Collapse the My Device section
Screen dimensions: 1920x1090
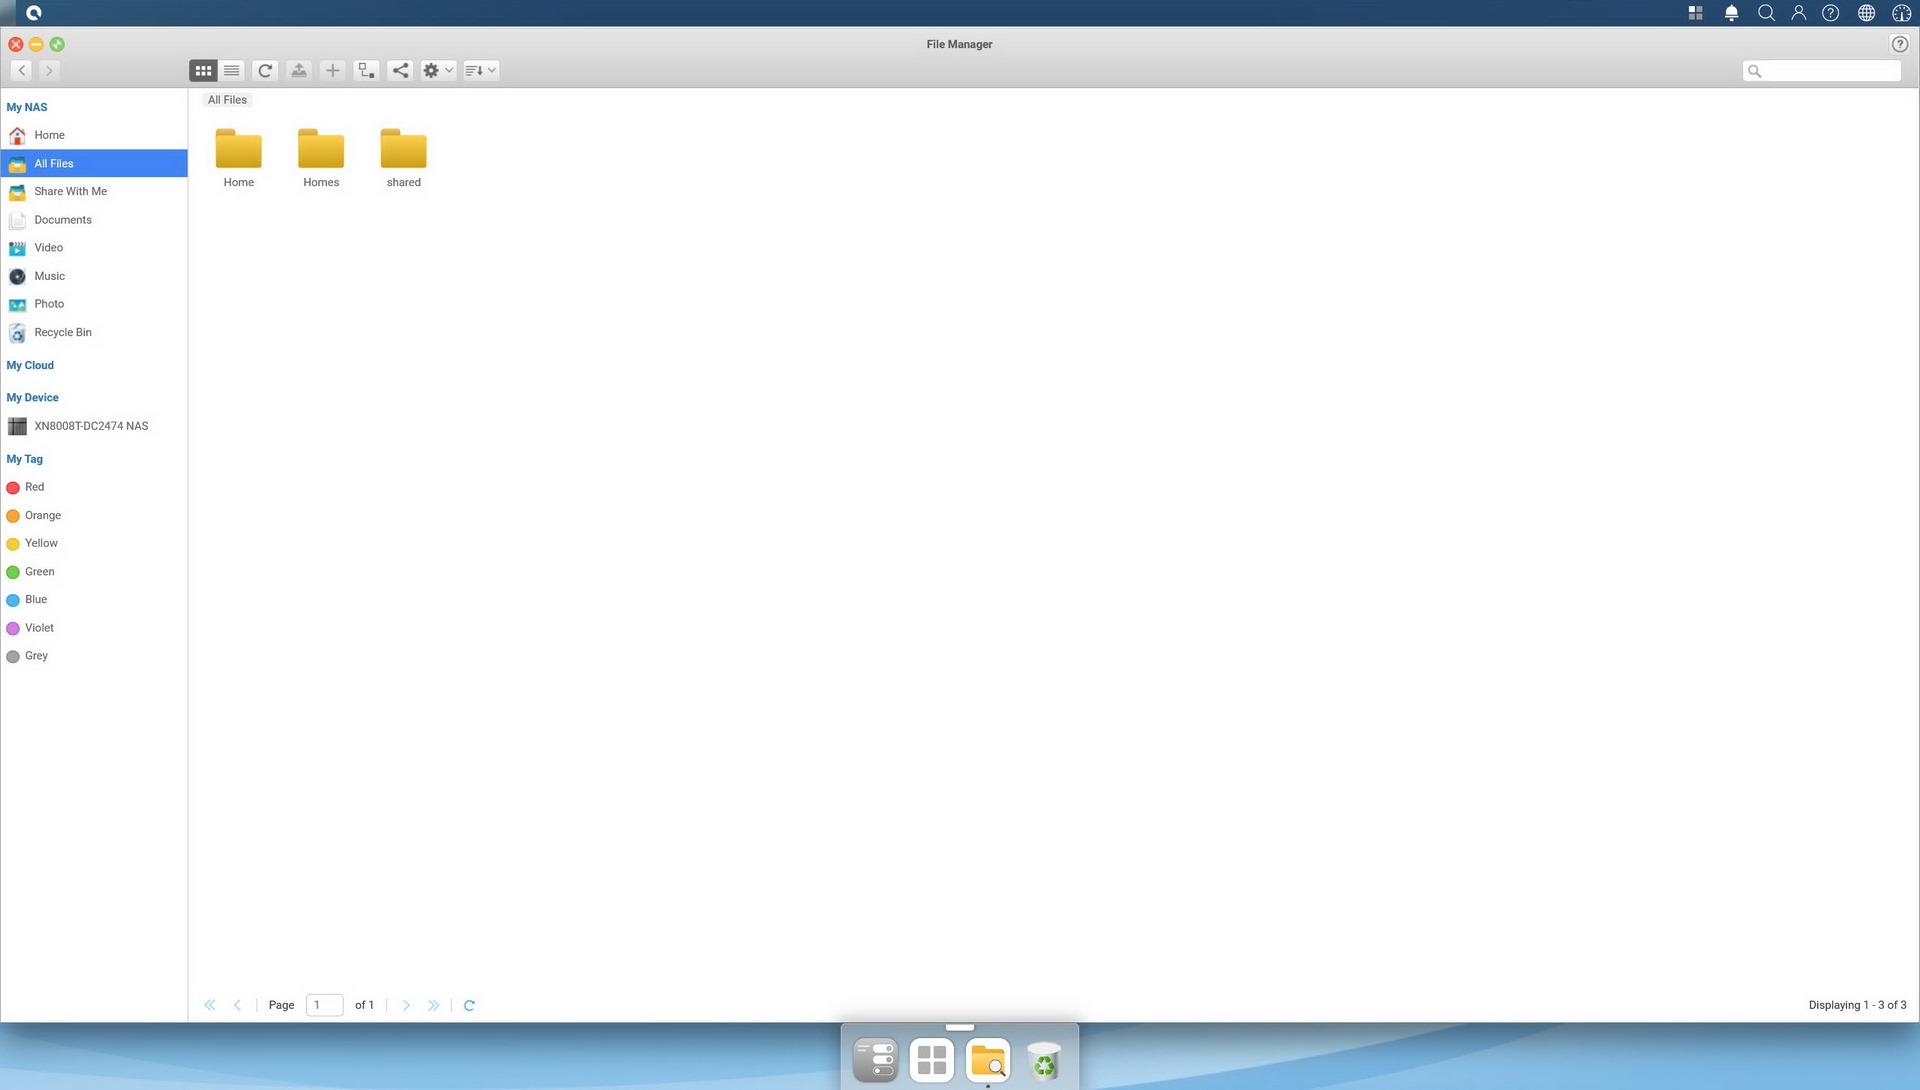[x=33, y=397]
